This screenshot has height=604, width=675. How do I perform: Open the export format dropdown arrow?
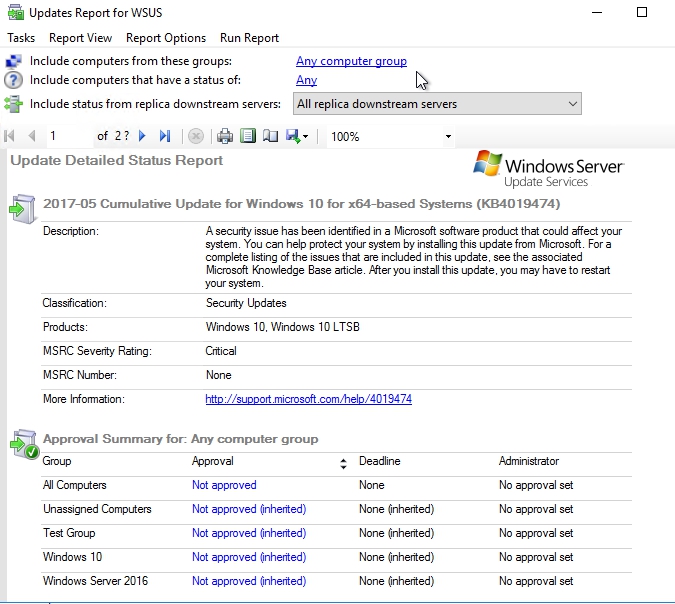[305, 137]
